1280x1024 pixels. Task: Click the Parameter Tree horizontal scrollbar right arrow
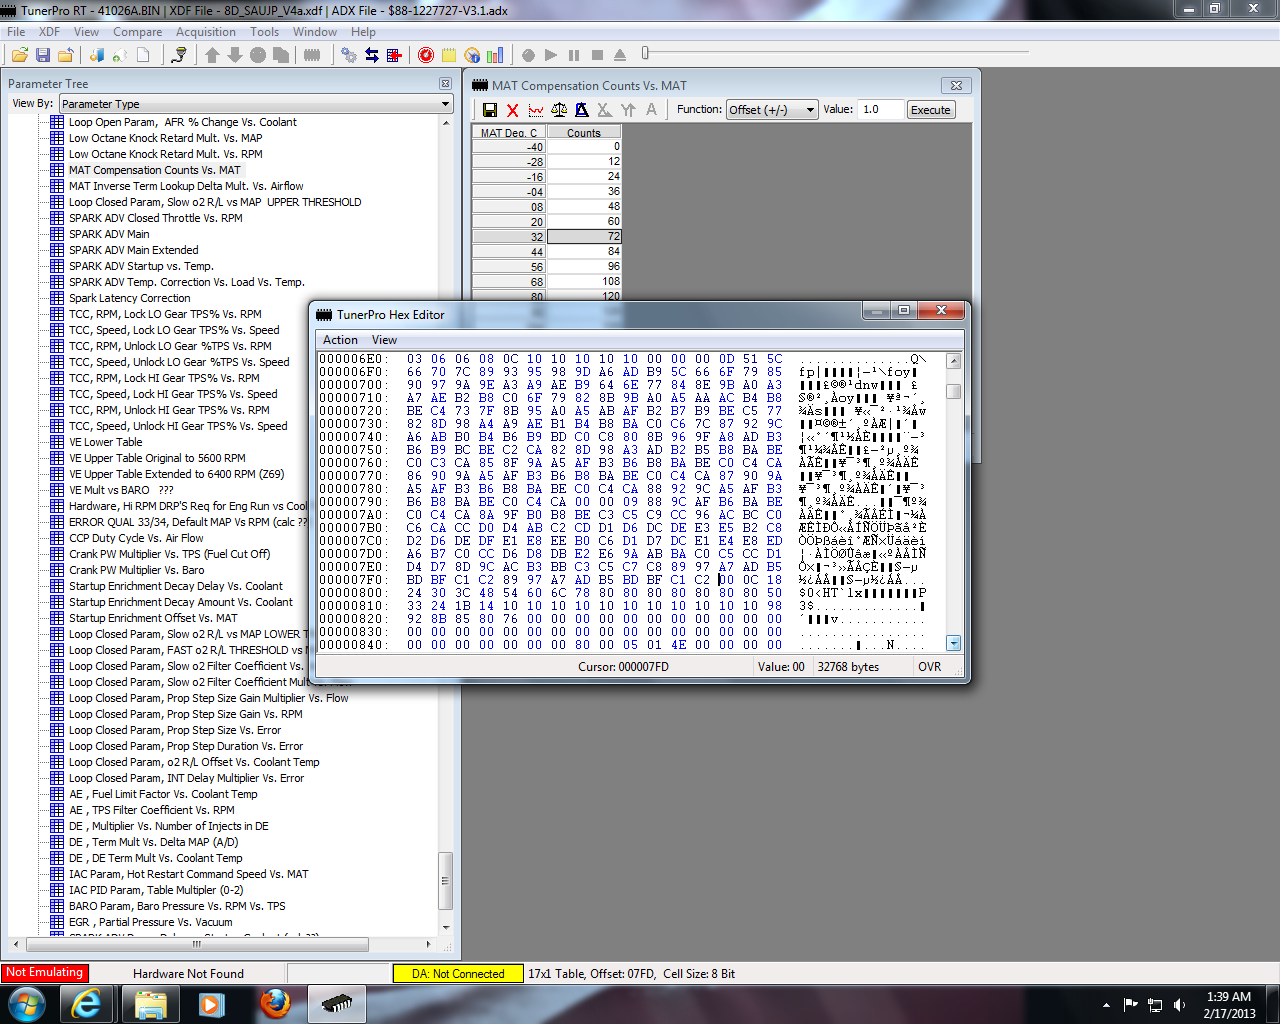(429, 943)
